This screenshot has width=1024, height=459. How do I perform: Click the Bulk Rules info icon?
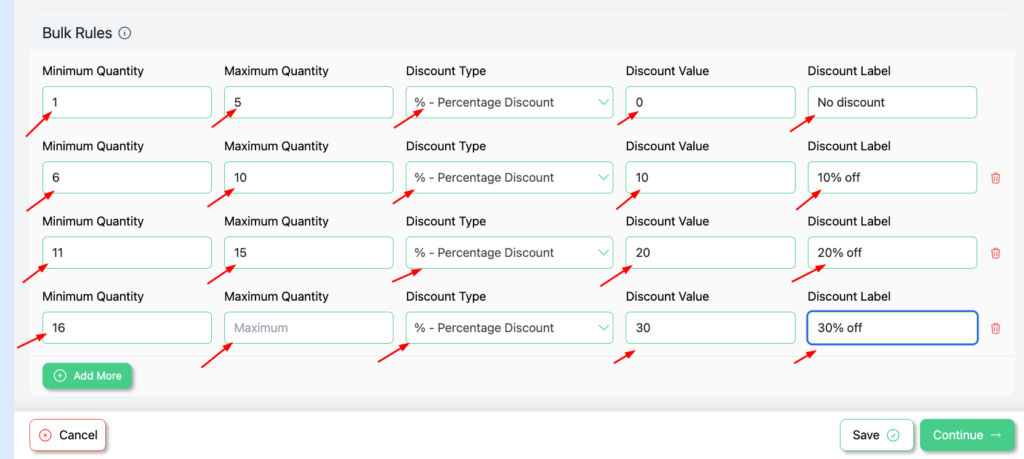(x=125, y=33)
